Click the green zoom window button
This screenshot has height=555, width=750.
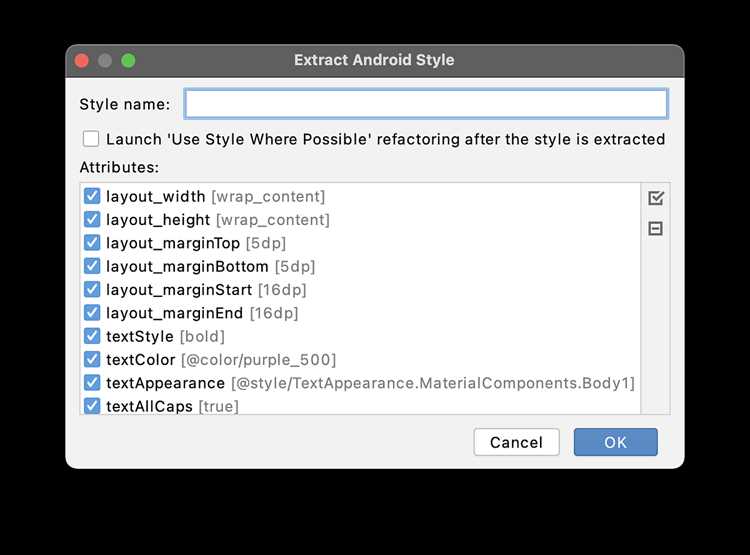pyautogui.click(x=128, y=61)
